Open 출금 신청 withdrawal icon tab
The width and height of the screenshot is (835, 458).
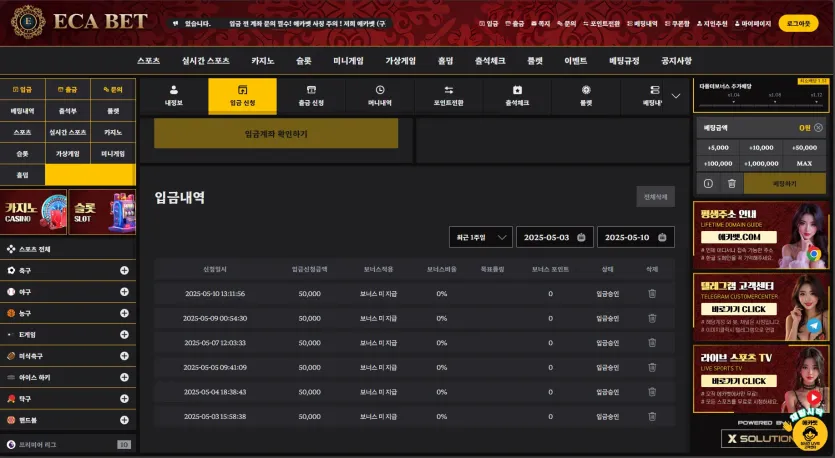click(311, 96)
